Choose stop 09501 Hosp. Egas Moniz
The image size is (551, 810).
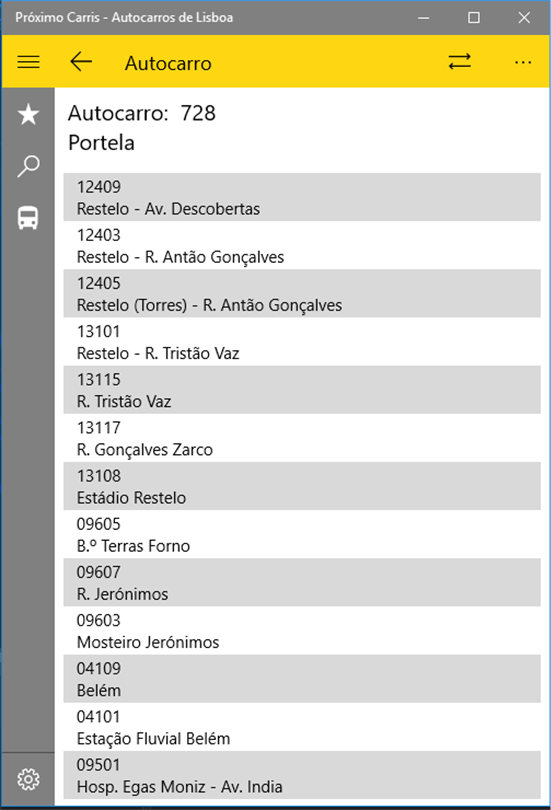302,775
